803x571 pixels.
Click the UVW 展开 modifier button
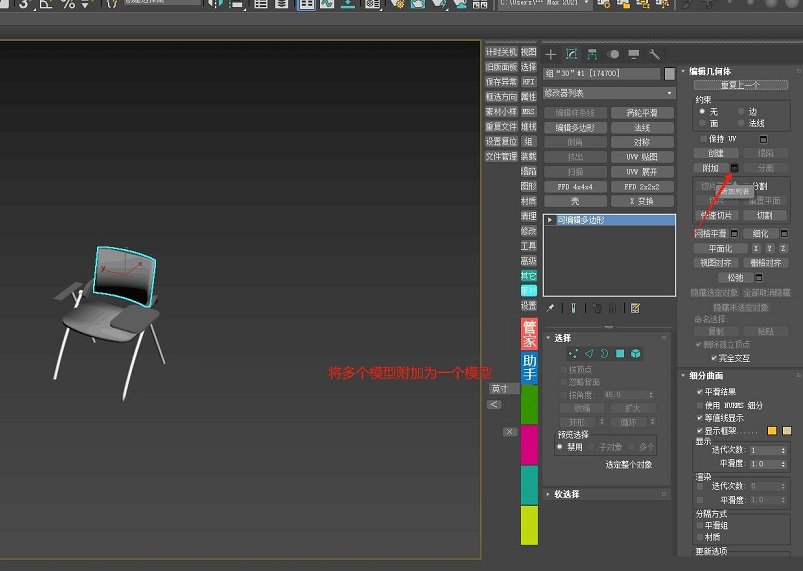pos(642,172)
